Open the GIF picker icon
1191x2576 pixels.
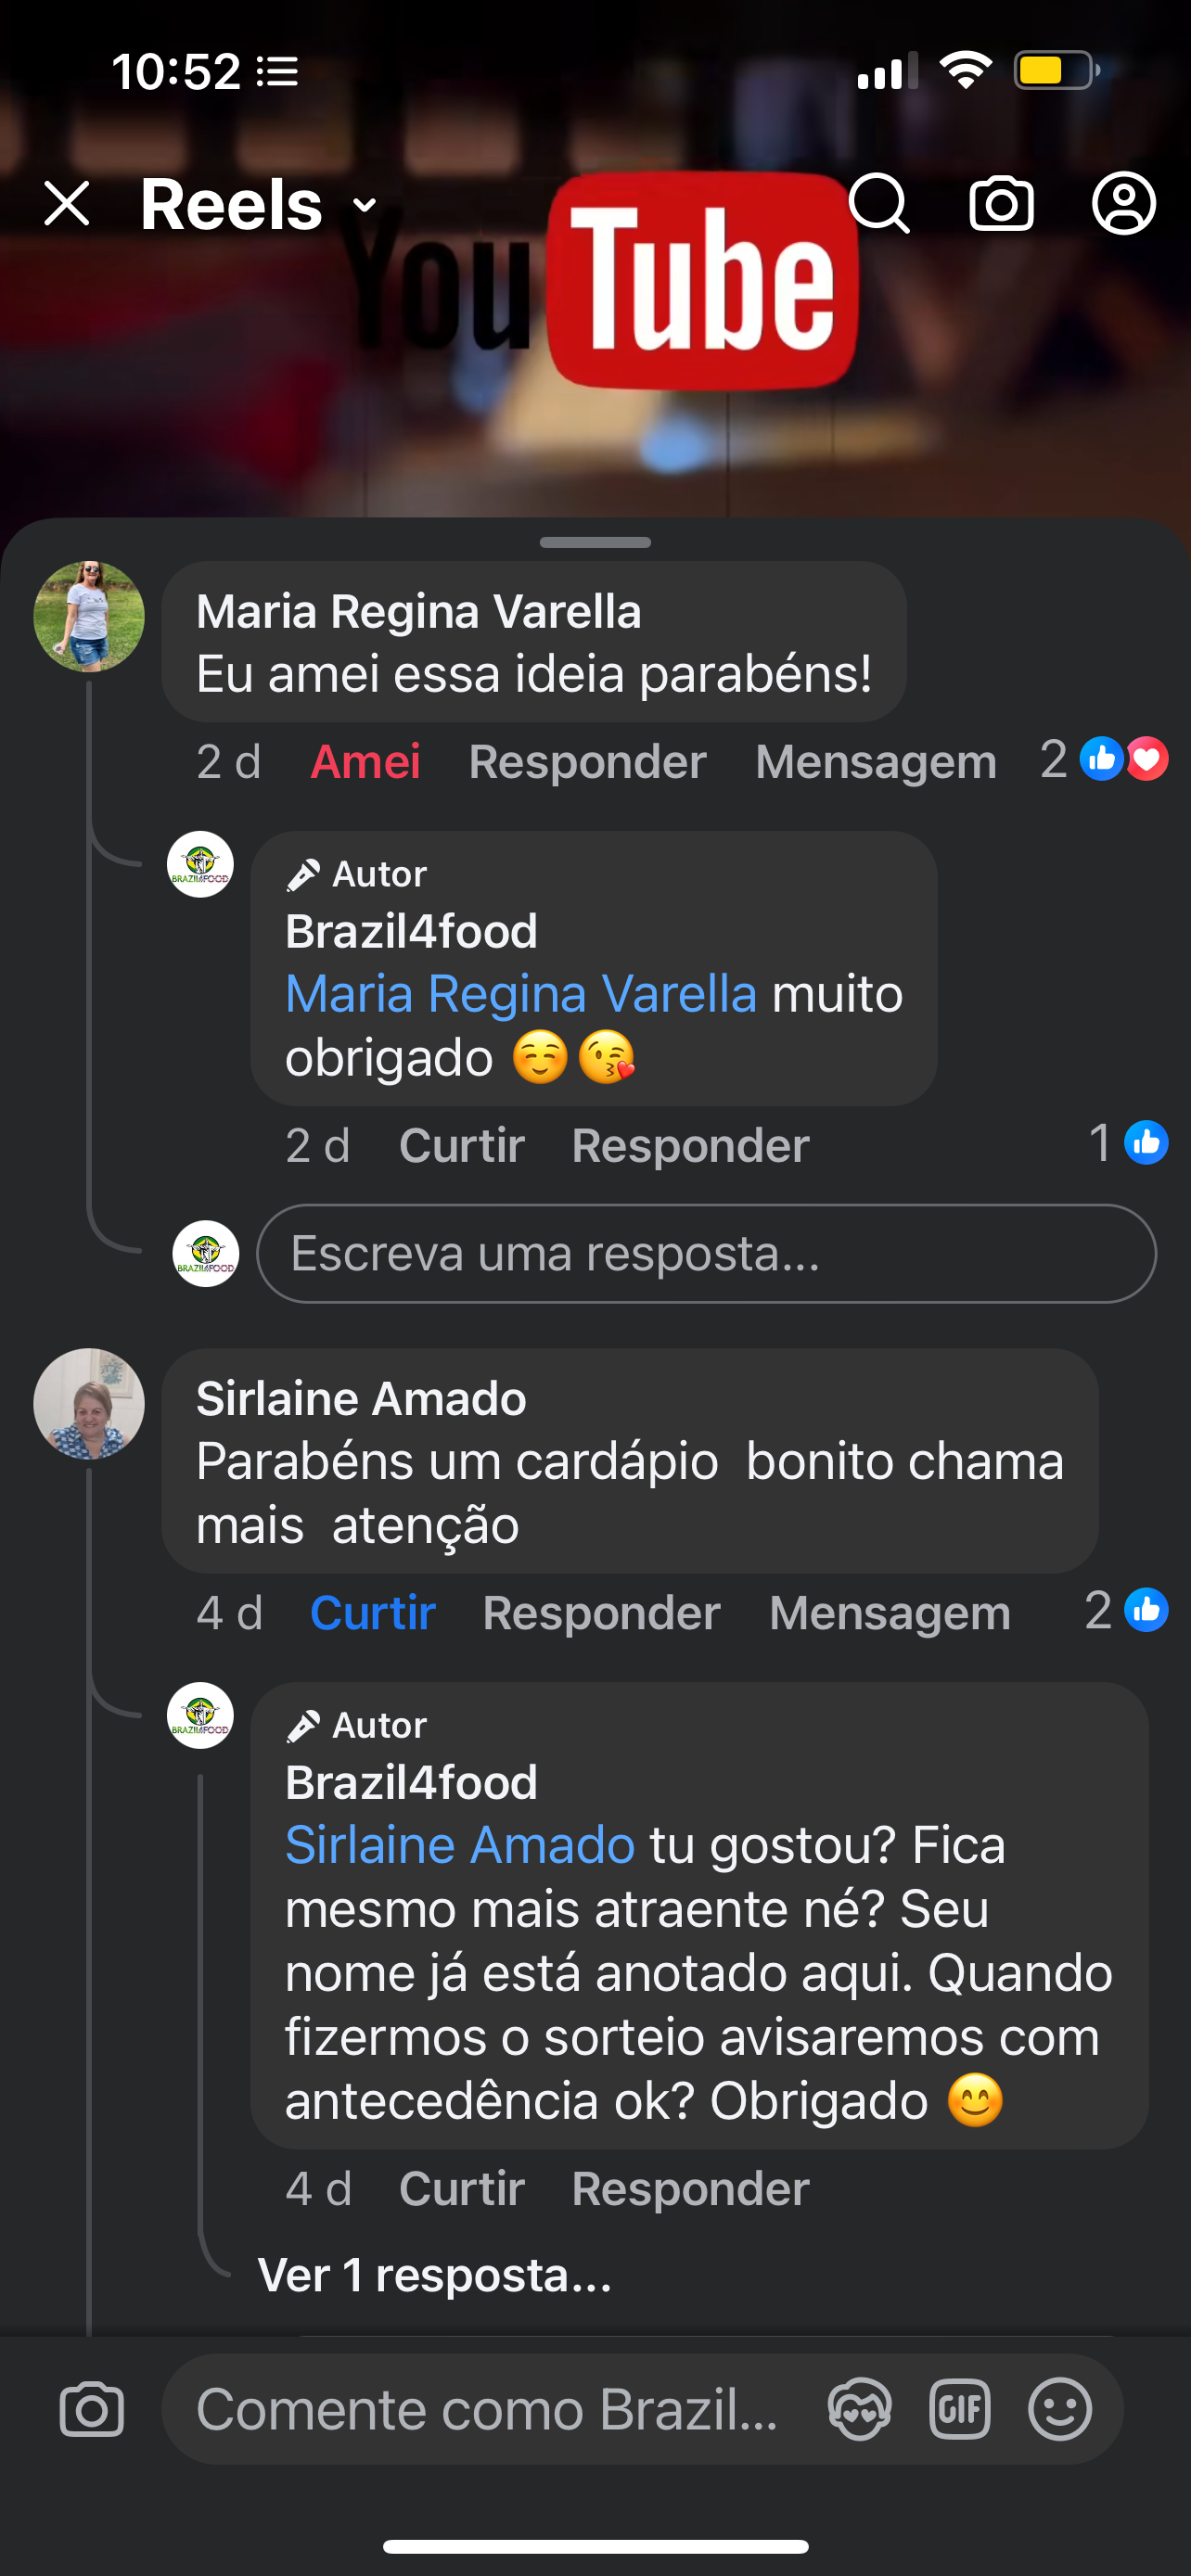tap(959, 2409)
